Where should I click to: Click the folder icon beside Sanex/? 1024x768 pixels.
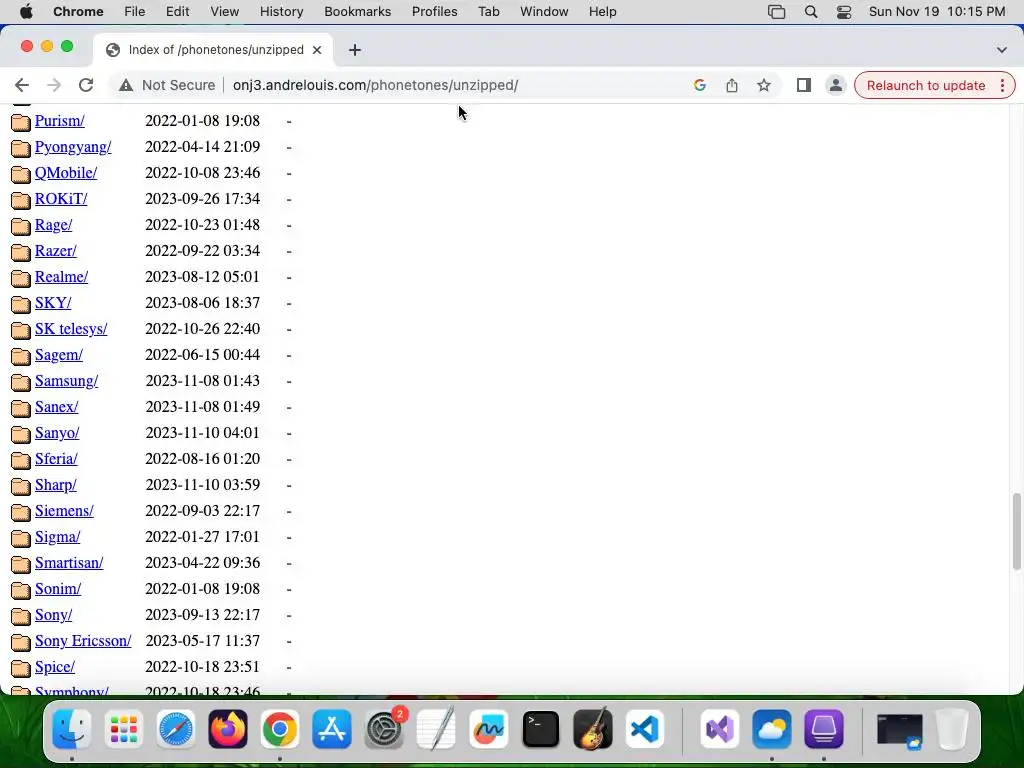(x=21, y=408)
